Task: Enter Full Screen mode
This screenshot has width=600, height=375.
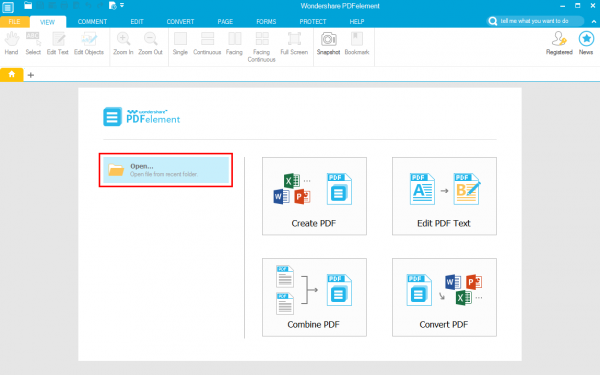Action: [x=294, y=43]
